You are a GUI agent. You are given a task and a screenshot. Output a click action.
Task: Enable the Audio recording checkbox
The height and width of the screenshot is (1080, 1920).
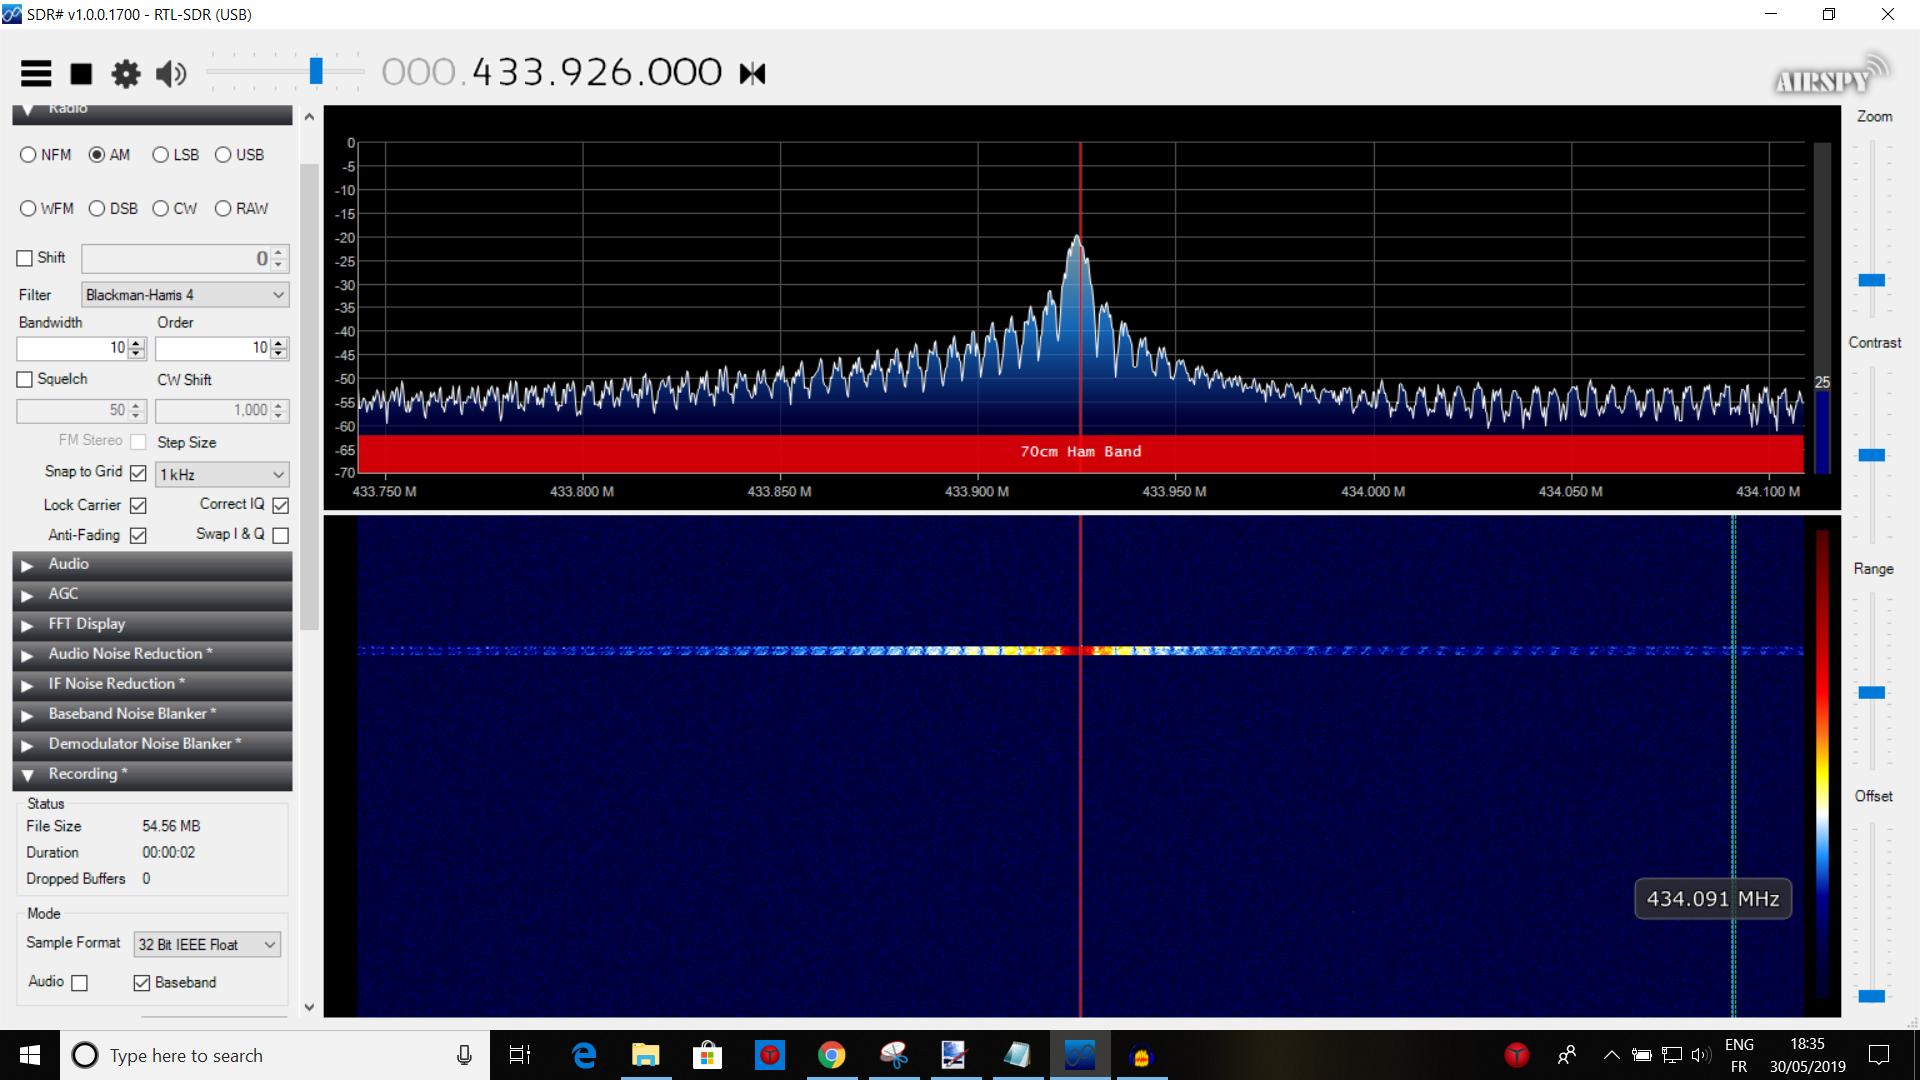pos(80,983)
